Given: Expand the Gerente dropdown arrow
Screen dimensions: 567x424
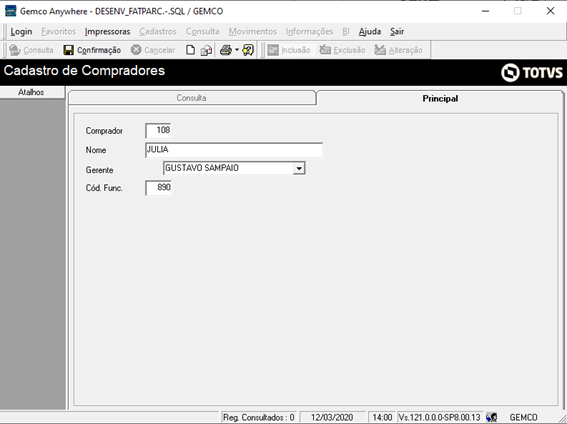Looking at the screenshot, I should coord(299,168).
